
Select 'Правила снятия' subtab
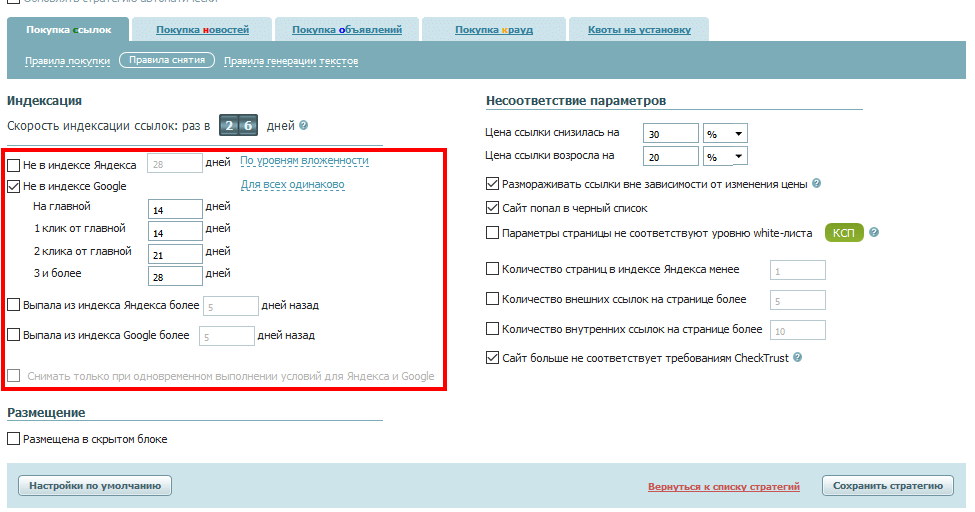167,60
